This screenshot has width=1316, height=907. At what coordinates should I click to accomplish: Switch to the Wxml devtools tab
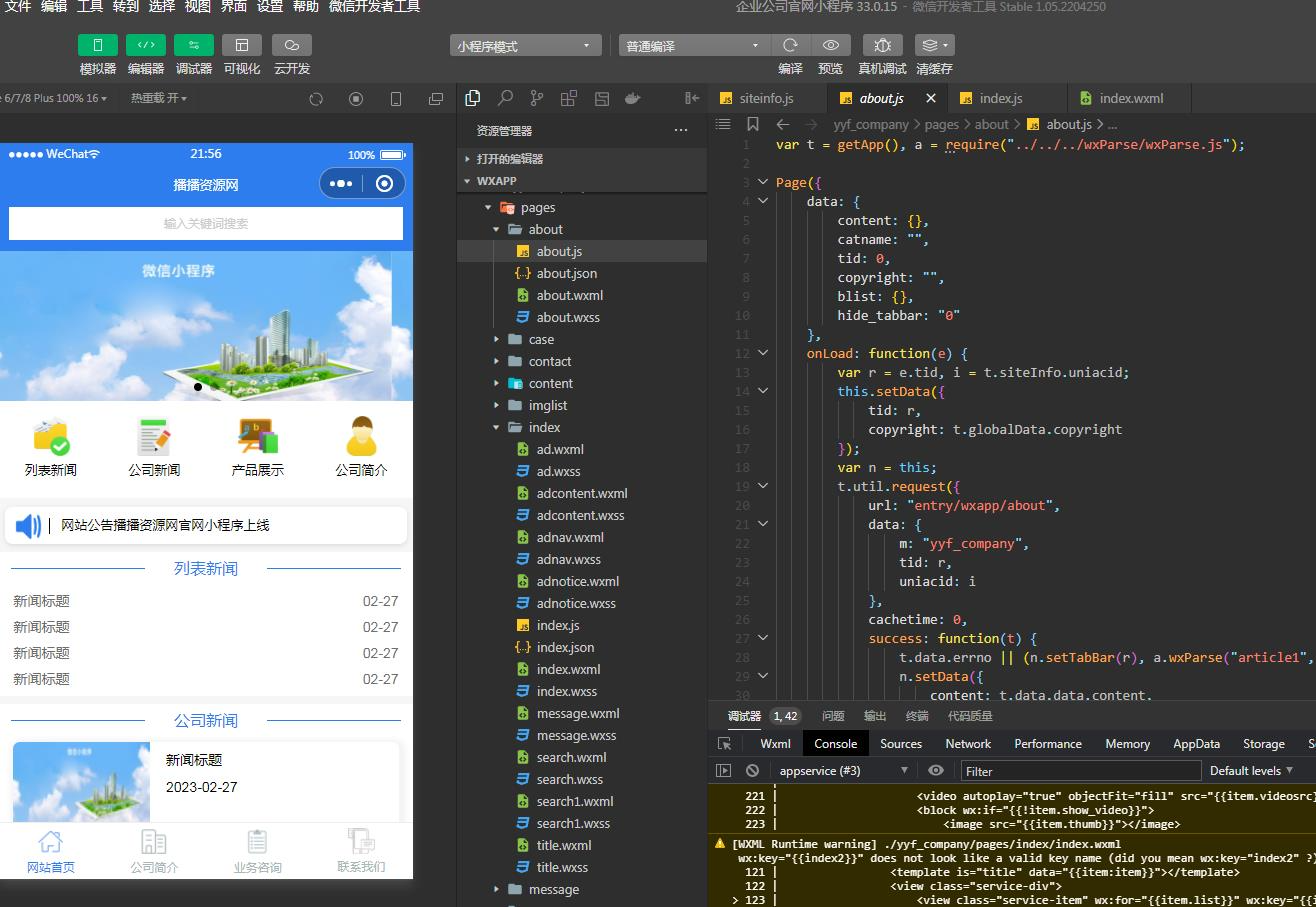pyautogui.click(x=775, y=743)
